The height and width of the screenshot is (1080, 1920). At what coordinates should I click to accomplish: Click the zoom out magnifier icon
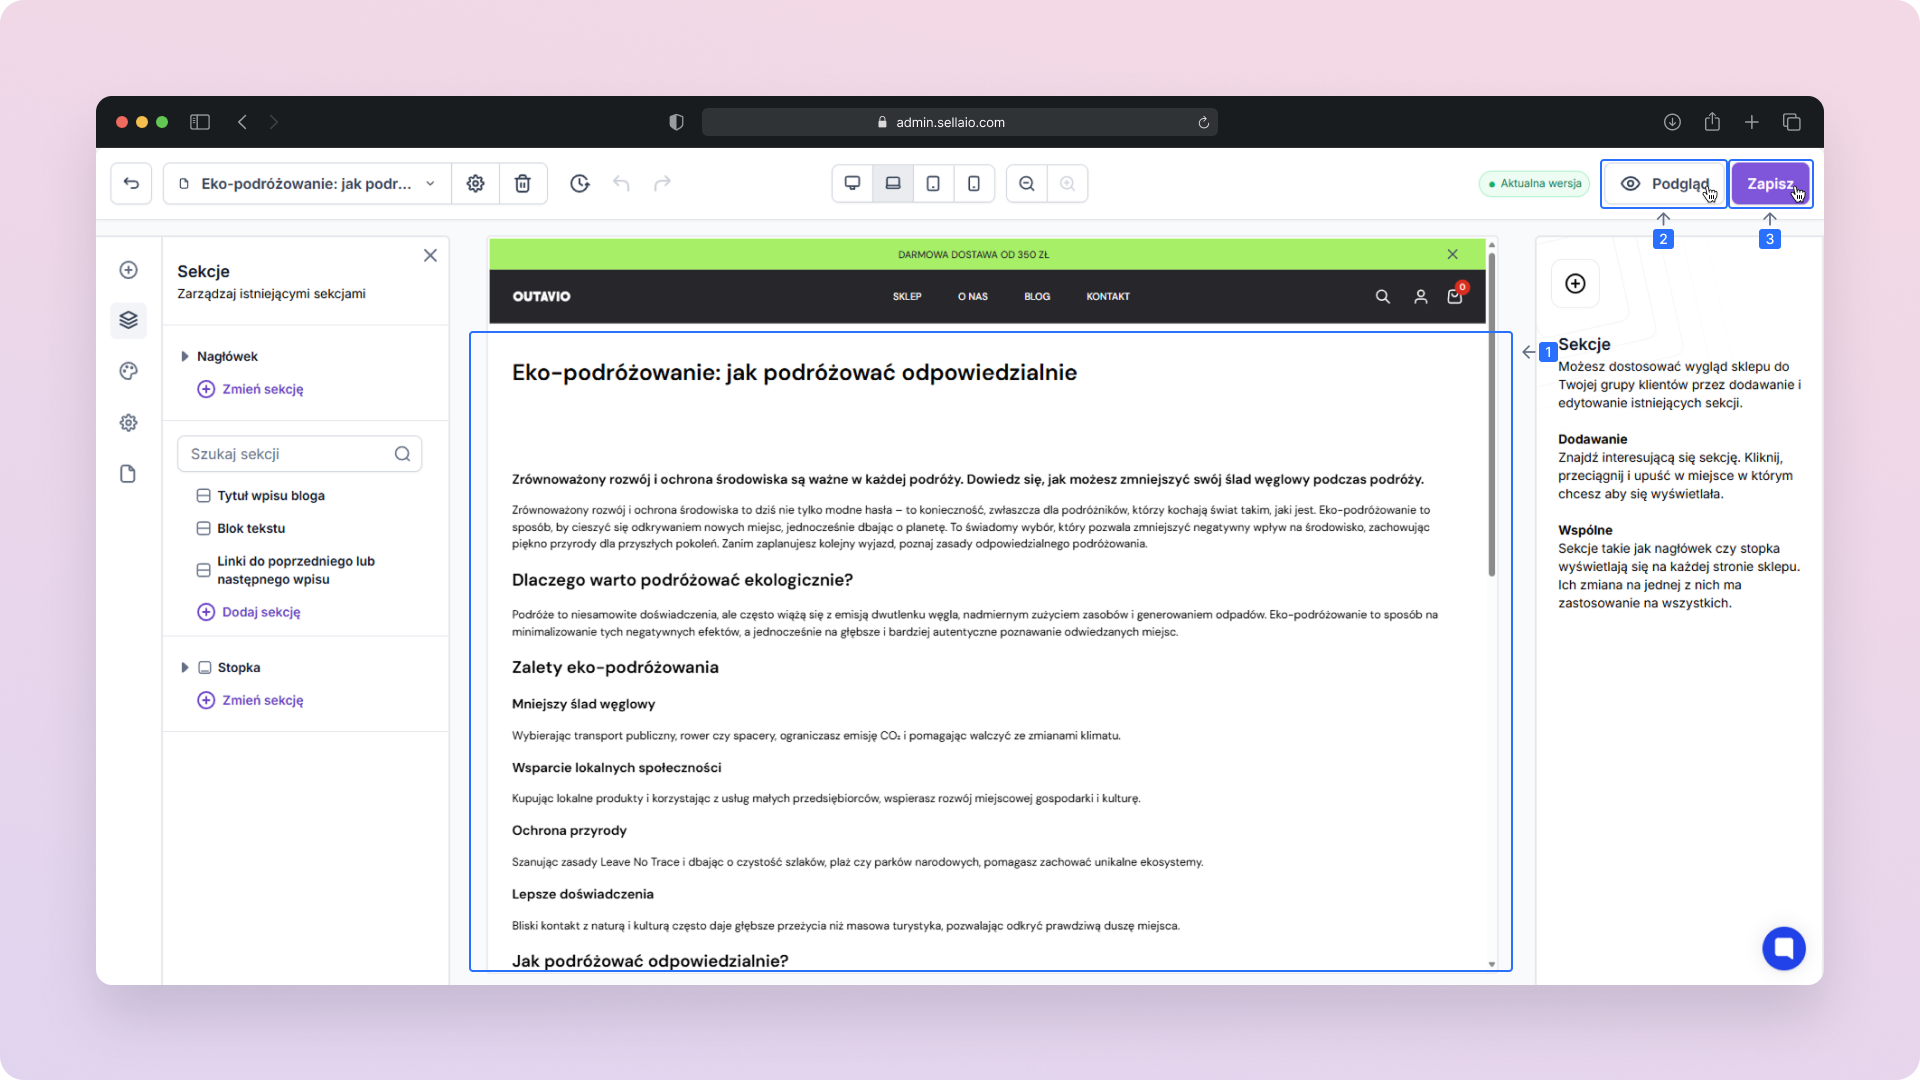click(1027, 184)
